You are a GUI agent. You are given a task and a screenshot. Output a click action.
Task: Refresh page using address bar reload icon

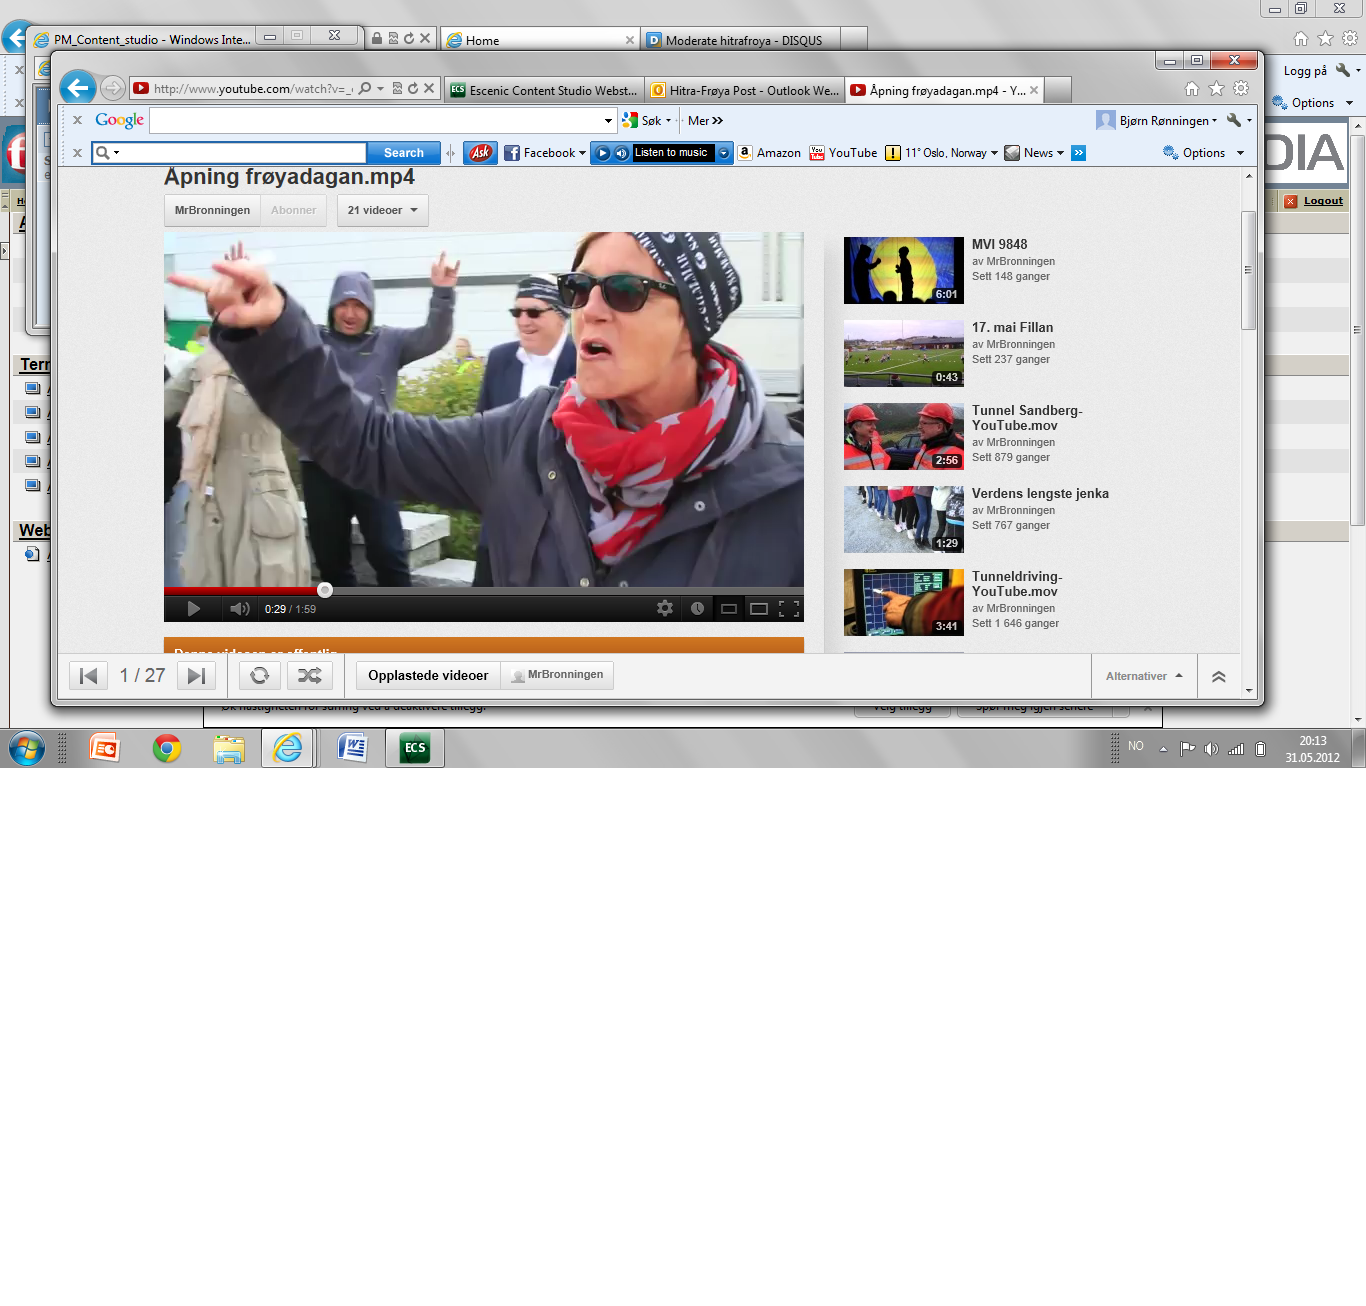pyautogui.click(x=412, y=88)
